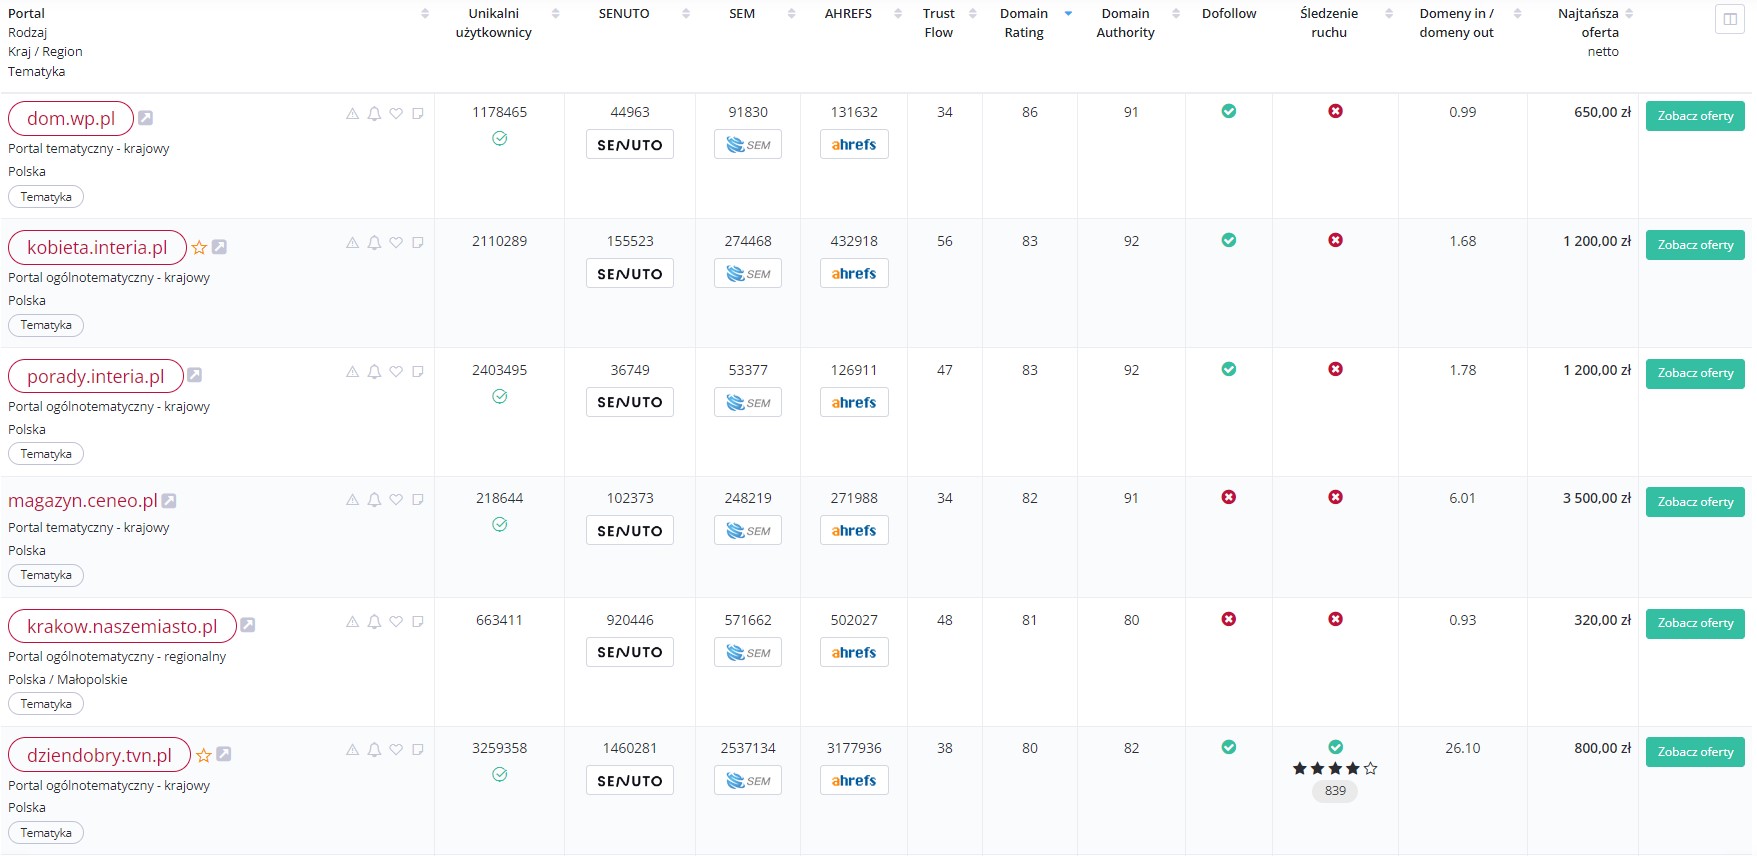Click verified users checkmark under 3259358

pos(500,775)
